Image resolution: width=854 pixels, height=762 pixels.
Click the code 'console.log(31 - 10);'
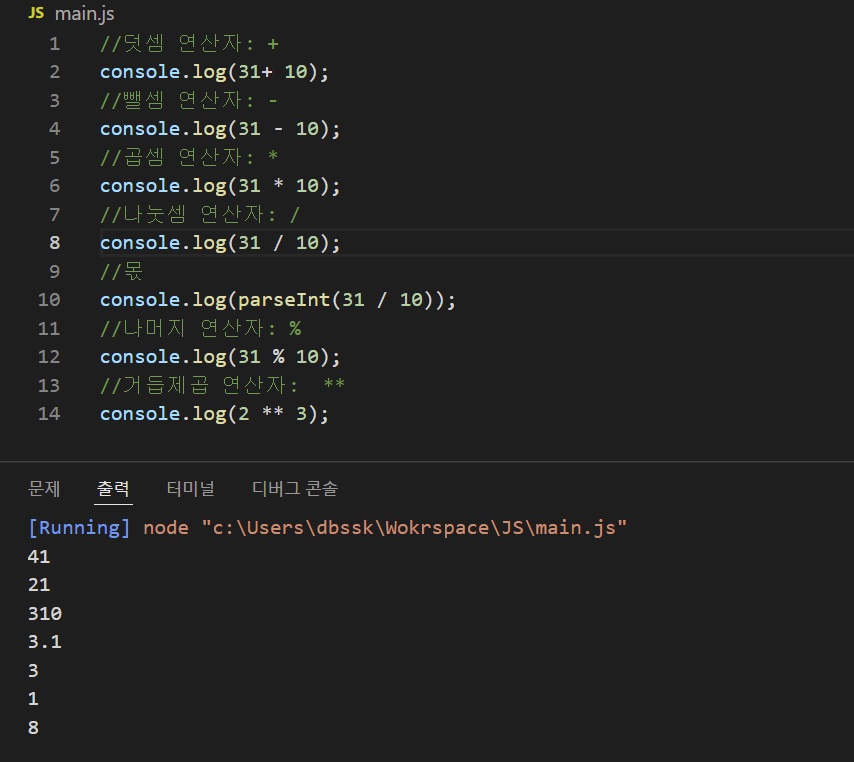(x=220, y=129)
